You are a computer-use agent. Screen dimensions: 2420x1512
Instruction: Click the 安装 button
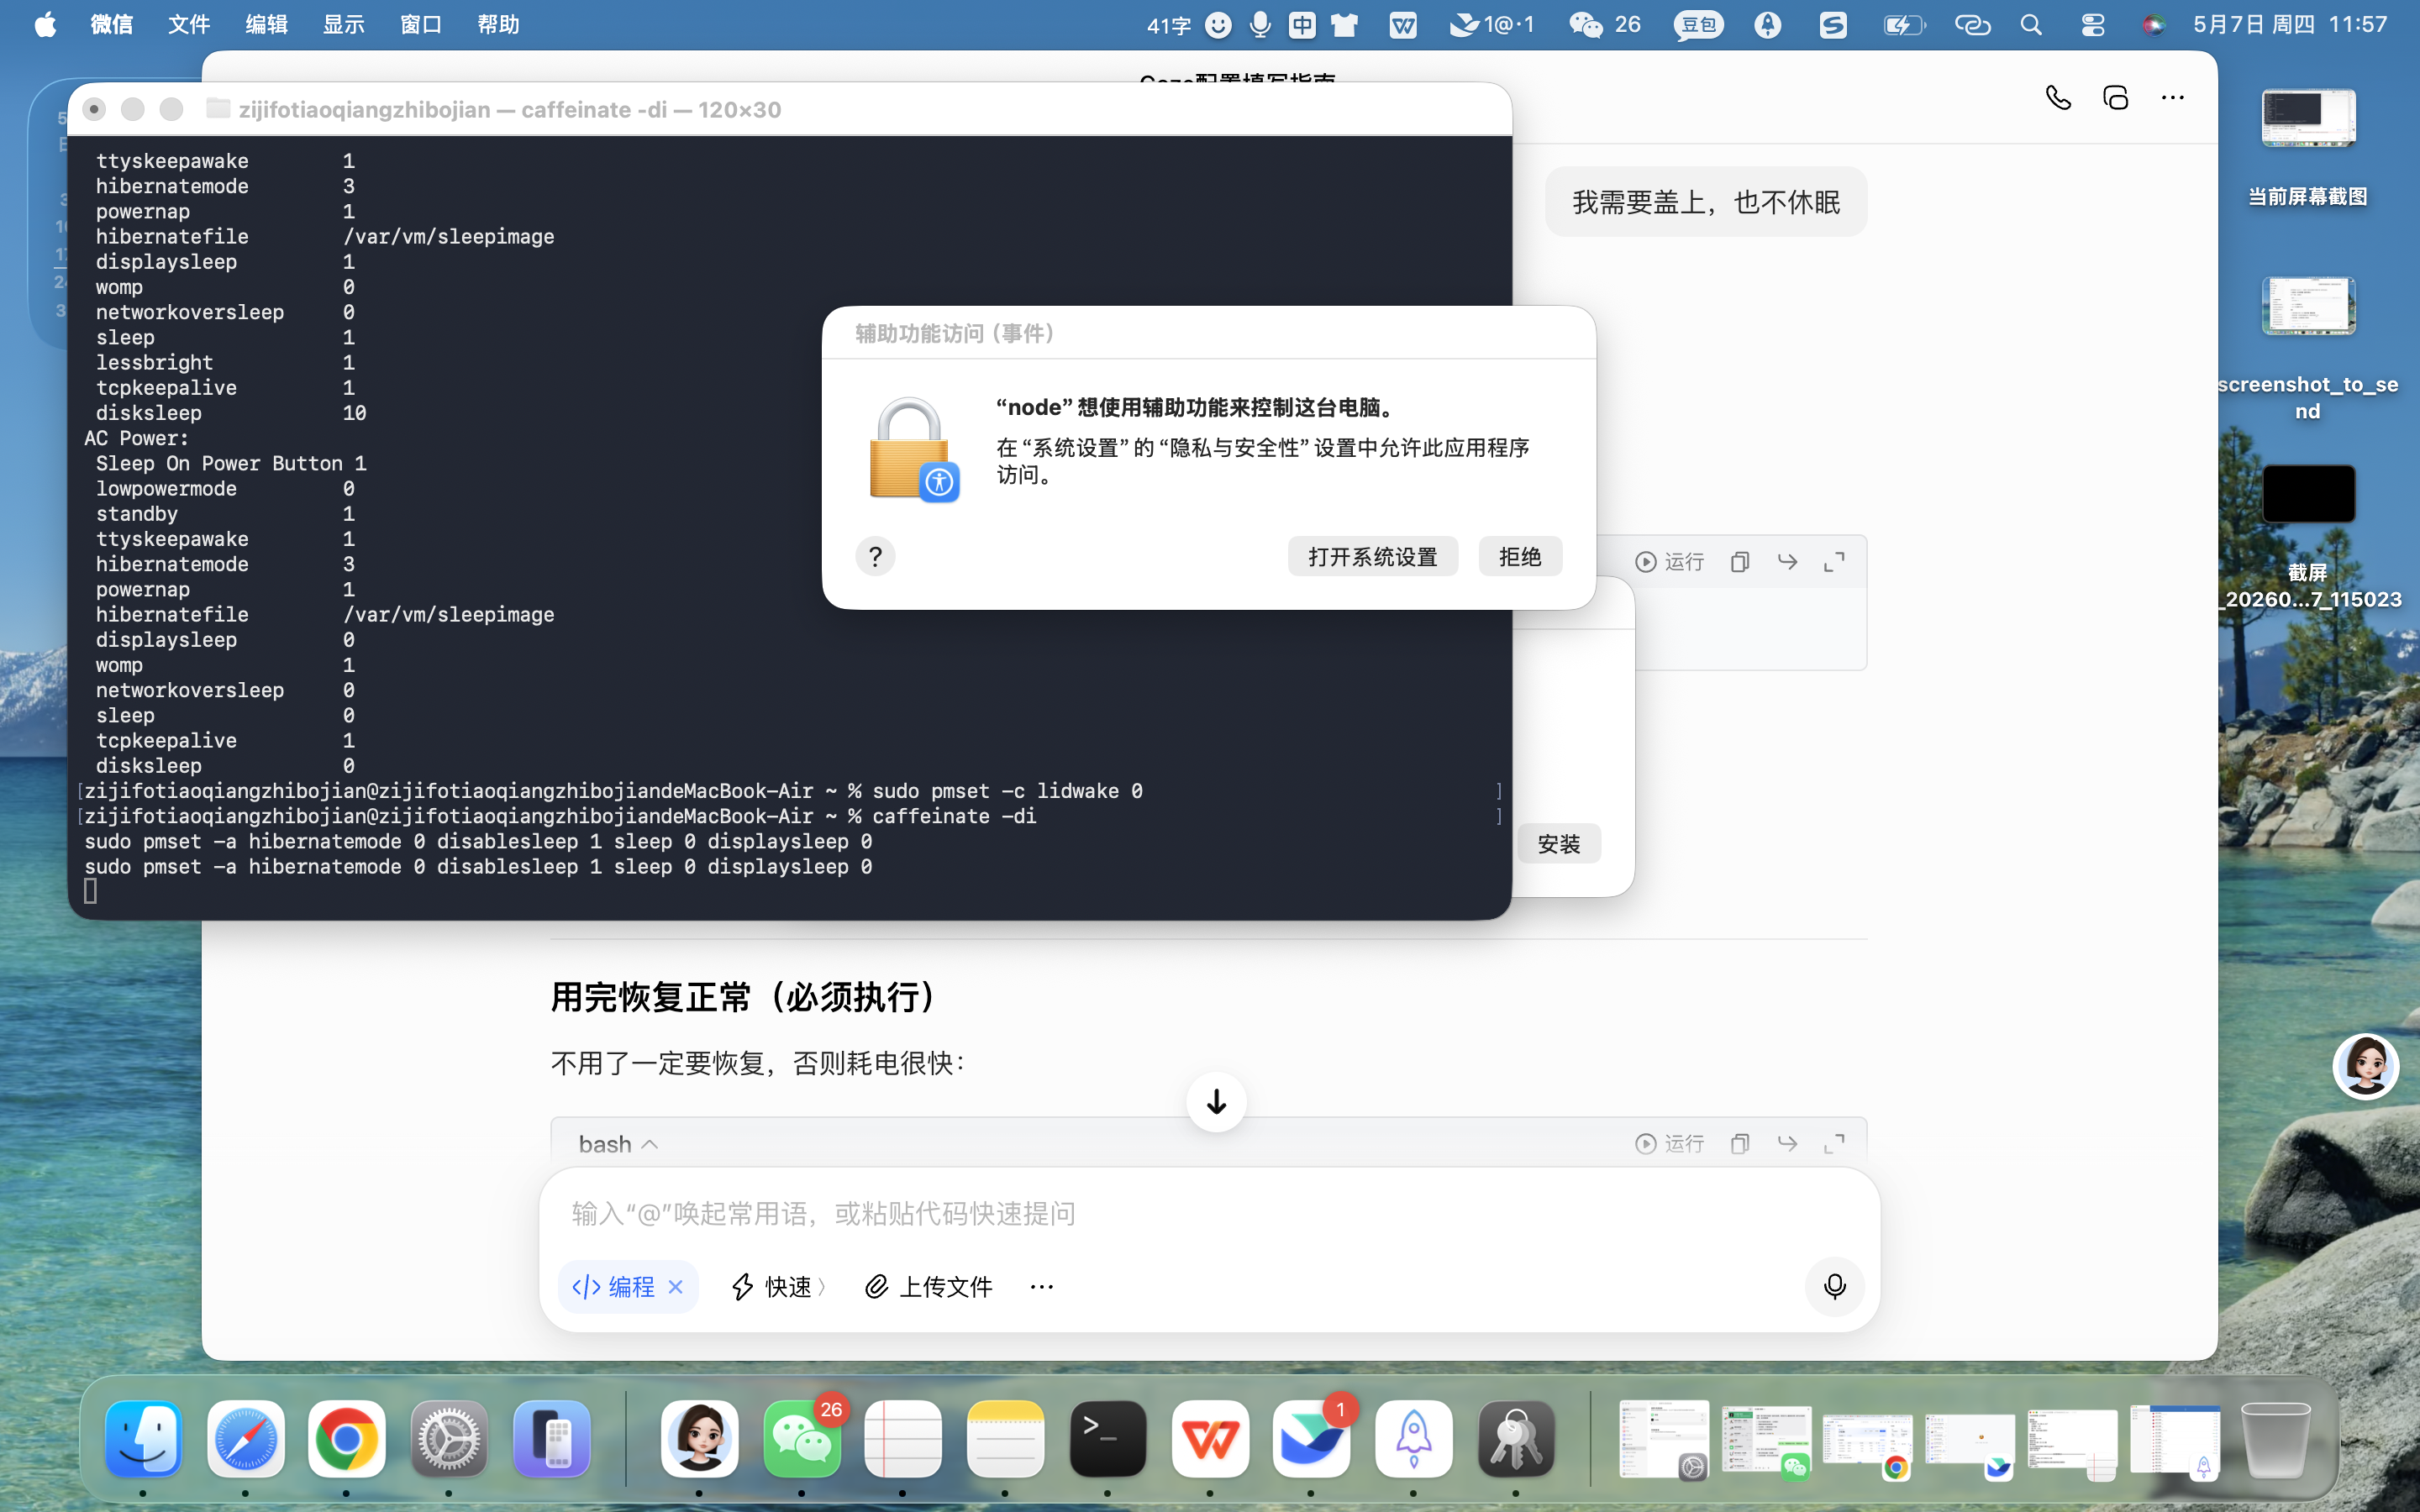tap(1558, 844)
